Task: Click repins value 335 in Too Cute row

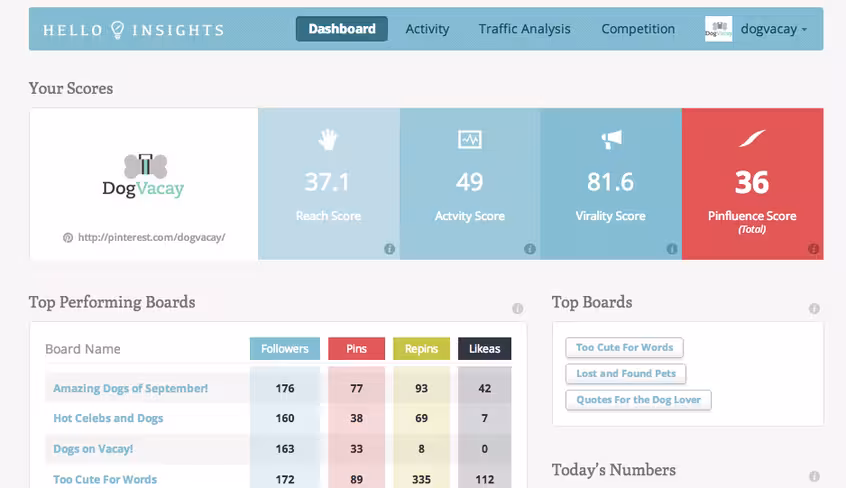Action: tap(421, 479)
